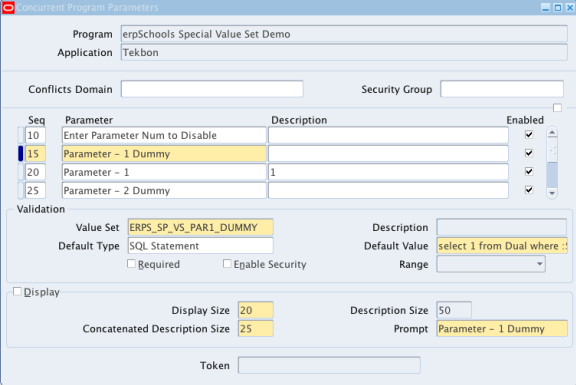Select parameter Enter Parameter Num to Disable
This screenshot has width=576, height=385.
(x=164, y=135)
